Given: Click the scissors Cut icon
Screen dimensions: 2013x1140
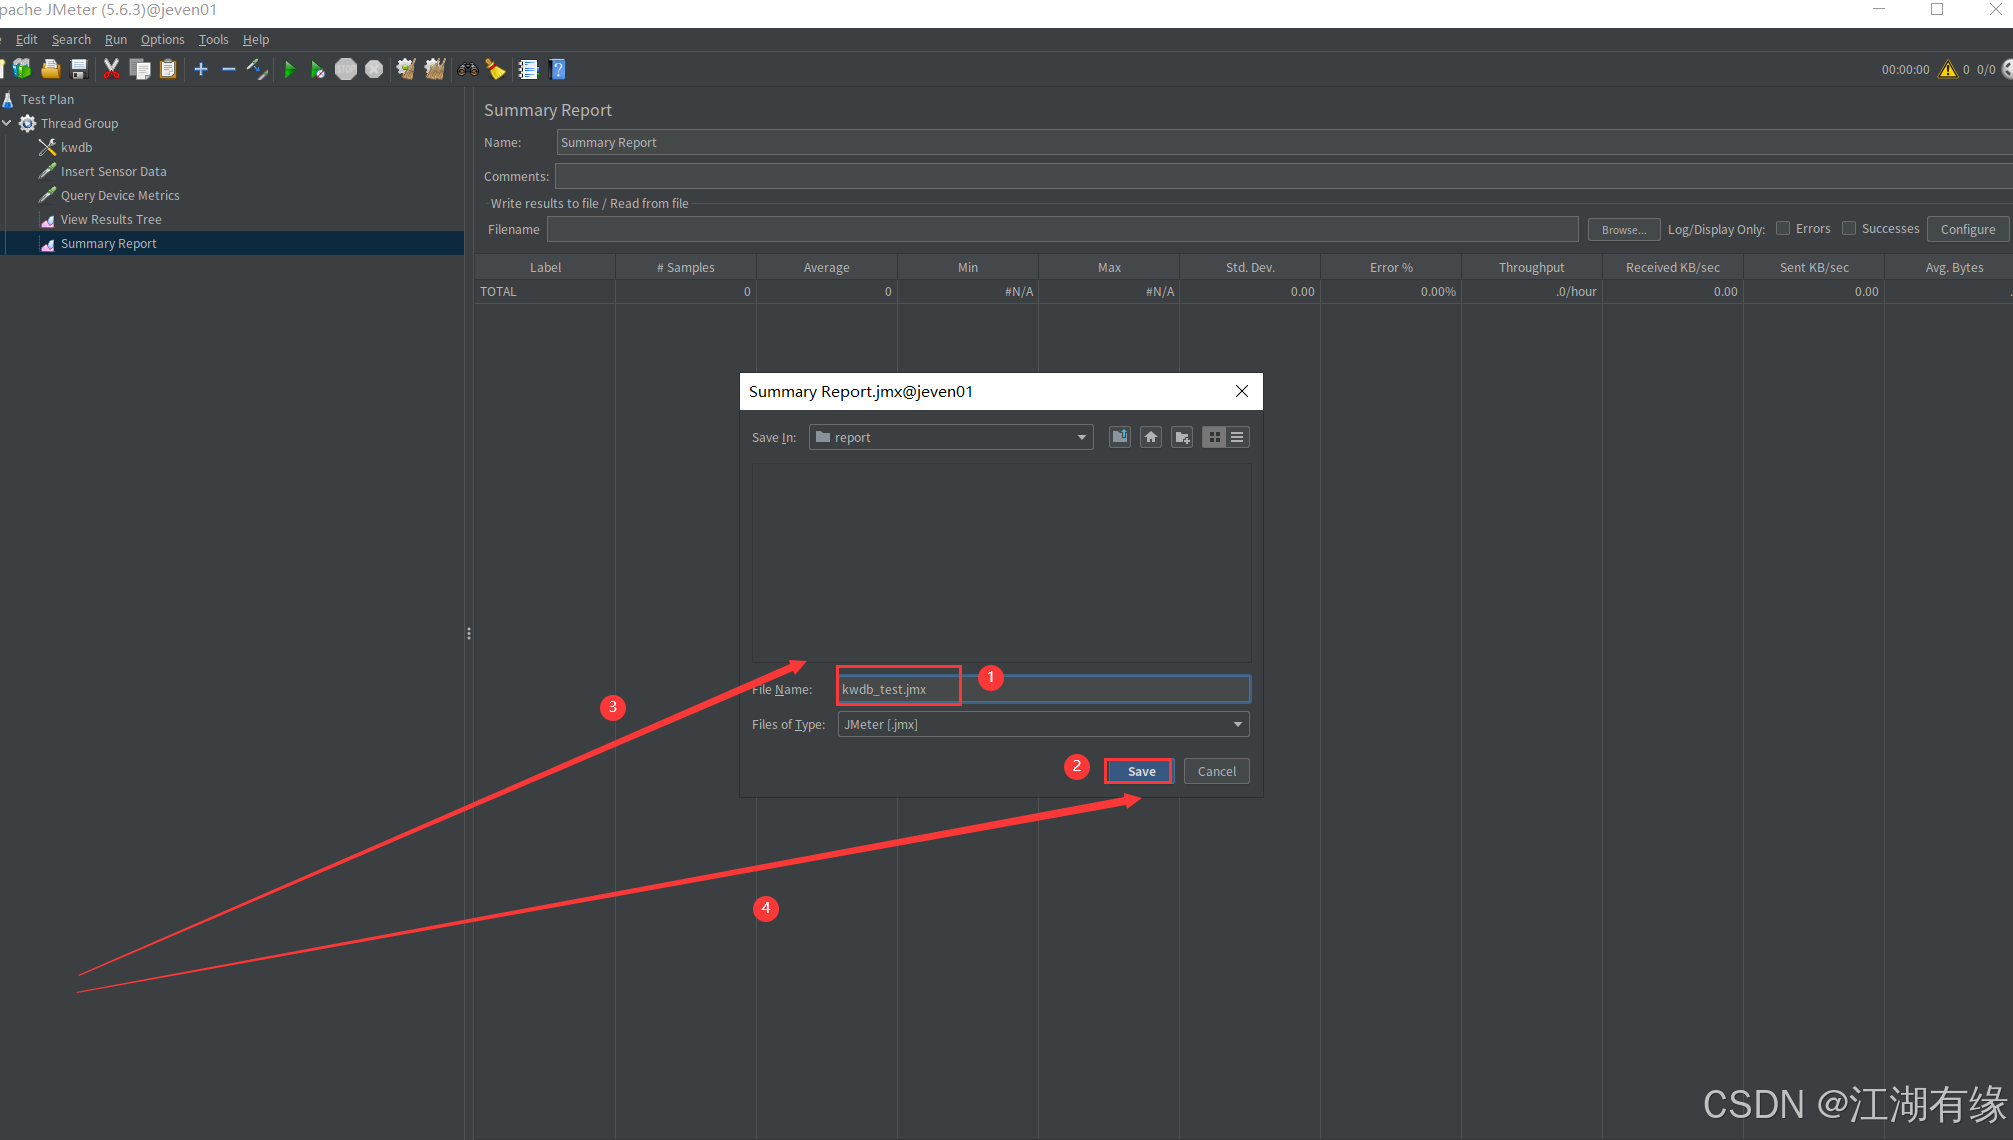Looking at the screenshot, I should click(x=111, y=69).
